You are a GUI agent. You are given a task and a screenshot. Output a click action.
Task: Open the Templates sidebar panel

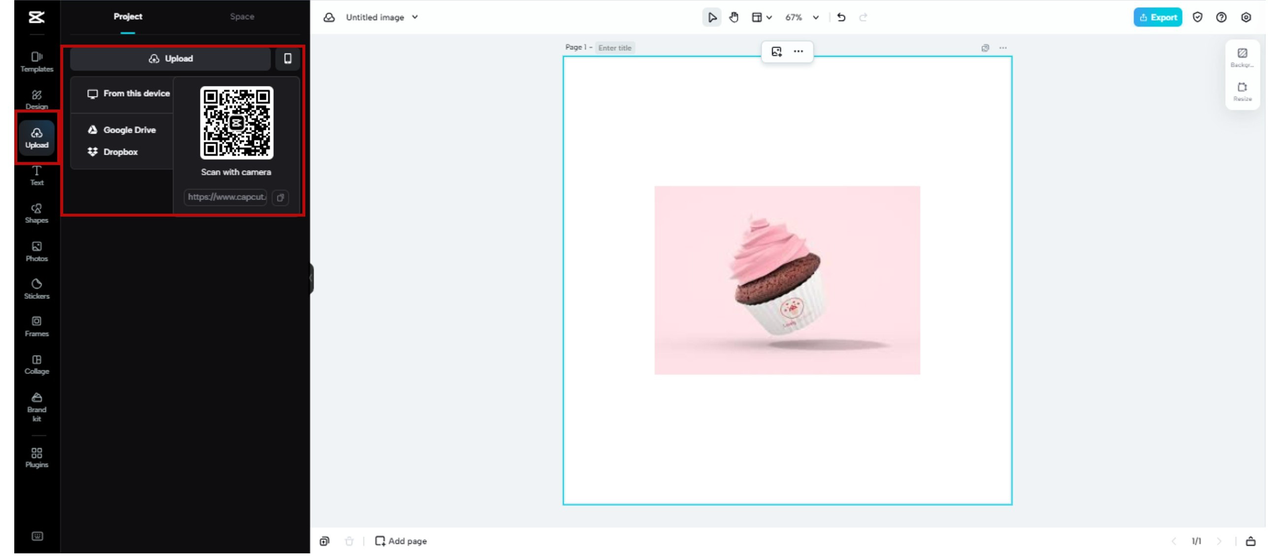pos(37,62)
